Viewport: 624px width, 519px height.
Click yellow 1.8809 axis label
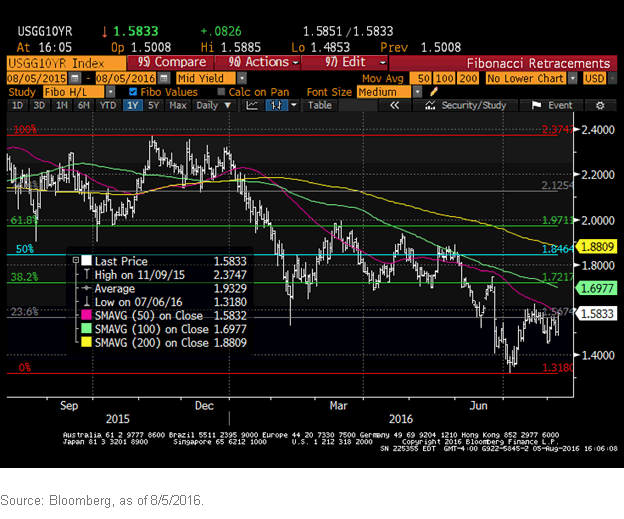coord(597,246)
